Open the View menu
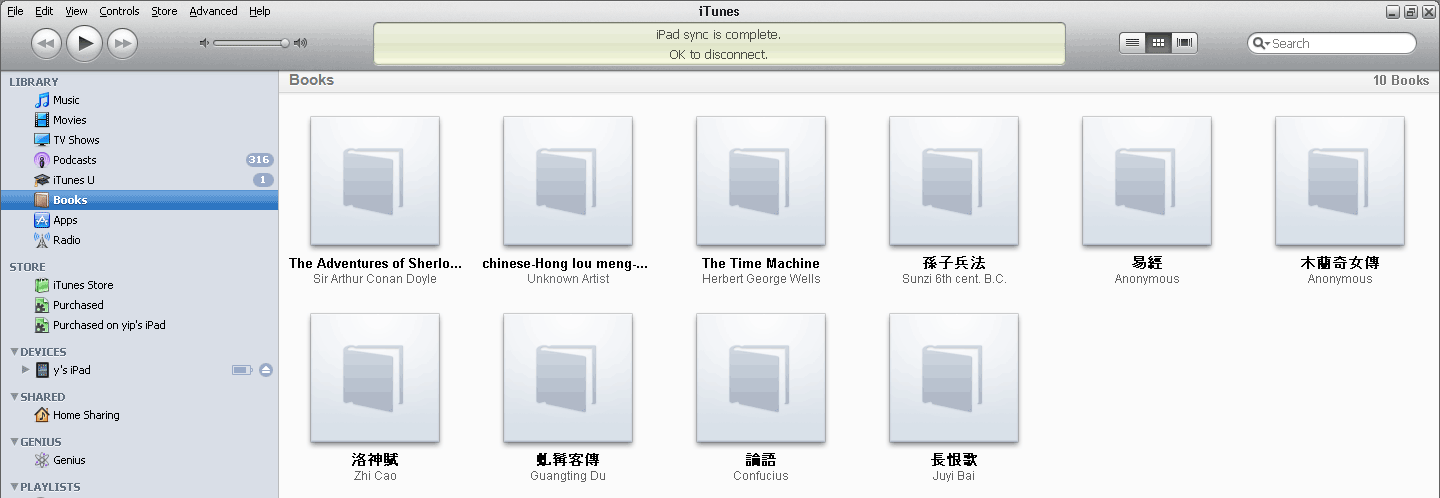 coord(76,11)
